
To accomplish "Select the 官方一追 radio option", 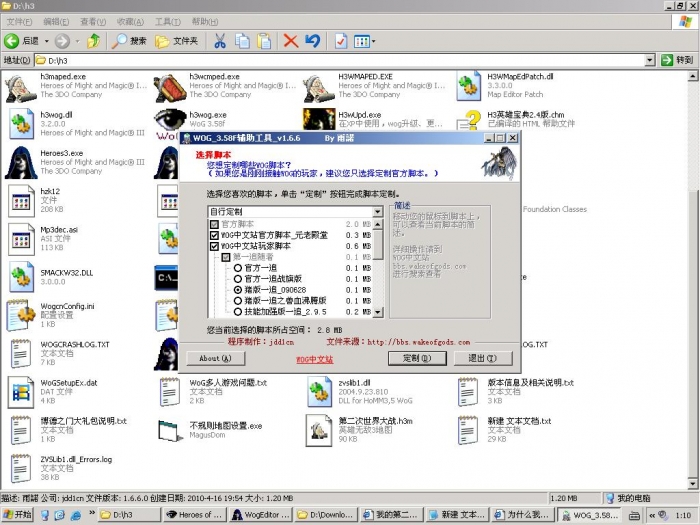I will tap(238, 268).
